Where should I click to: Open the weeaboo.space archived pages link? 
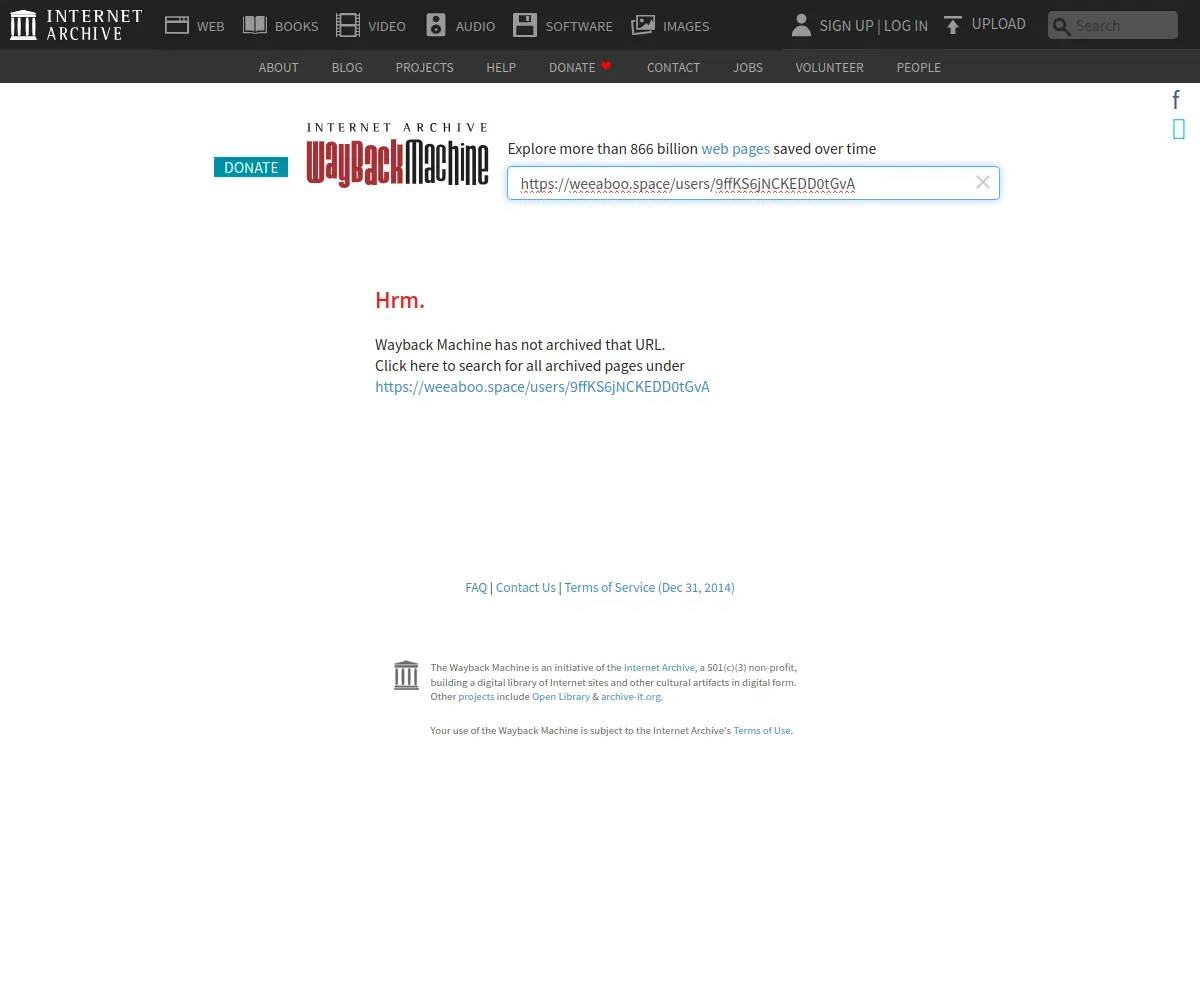[542, 387]
